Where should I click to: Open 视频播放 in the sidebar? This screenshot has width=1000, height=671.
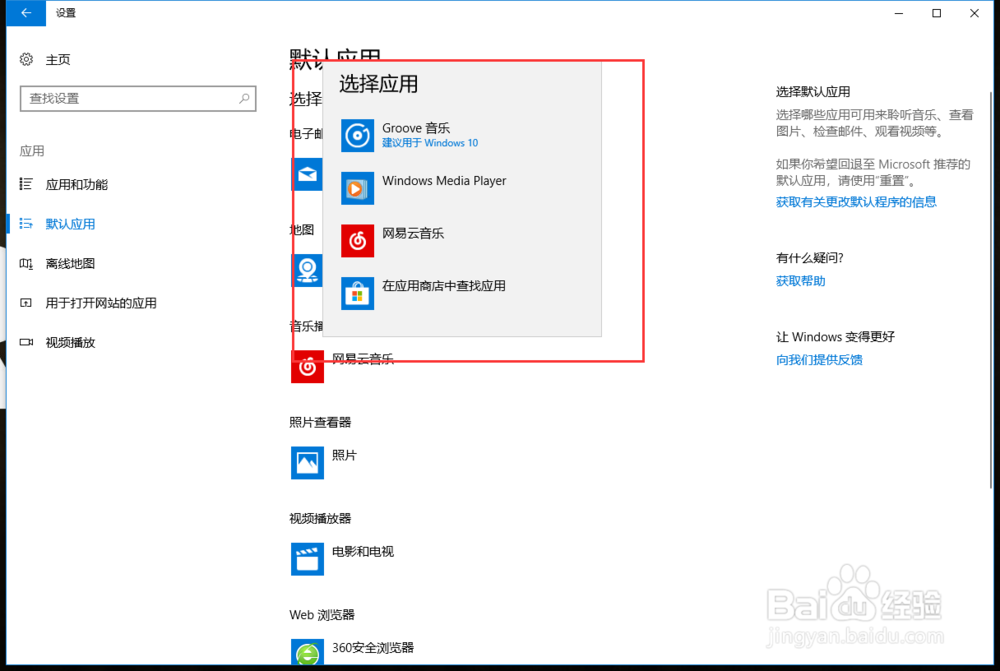click(x=70, y=343)
